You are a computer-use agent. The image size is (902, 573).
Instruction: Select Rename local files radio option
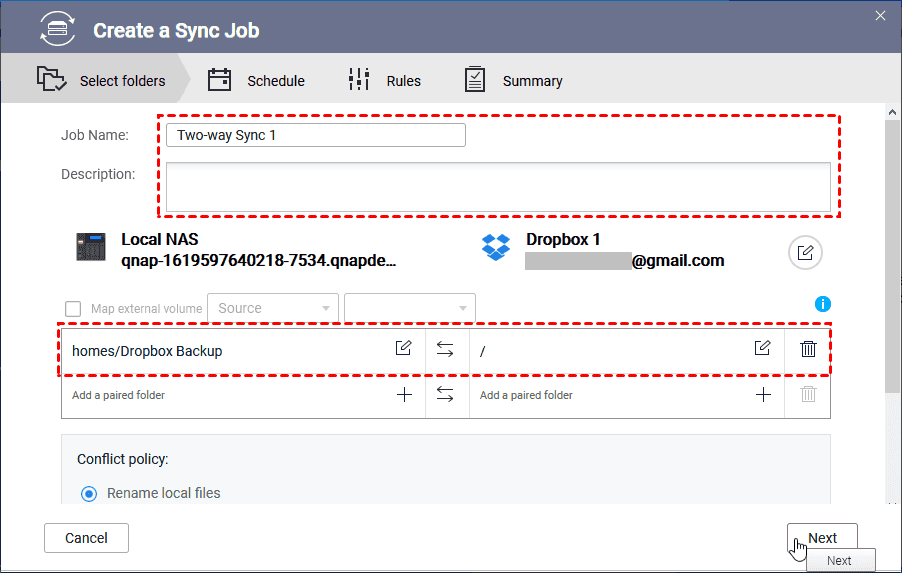[x=90, y=493]
